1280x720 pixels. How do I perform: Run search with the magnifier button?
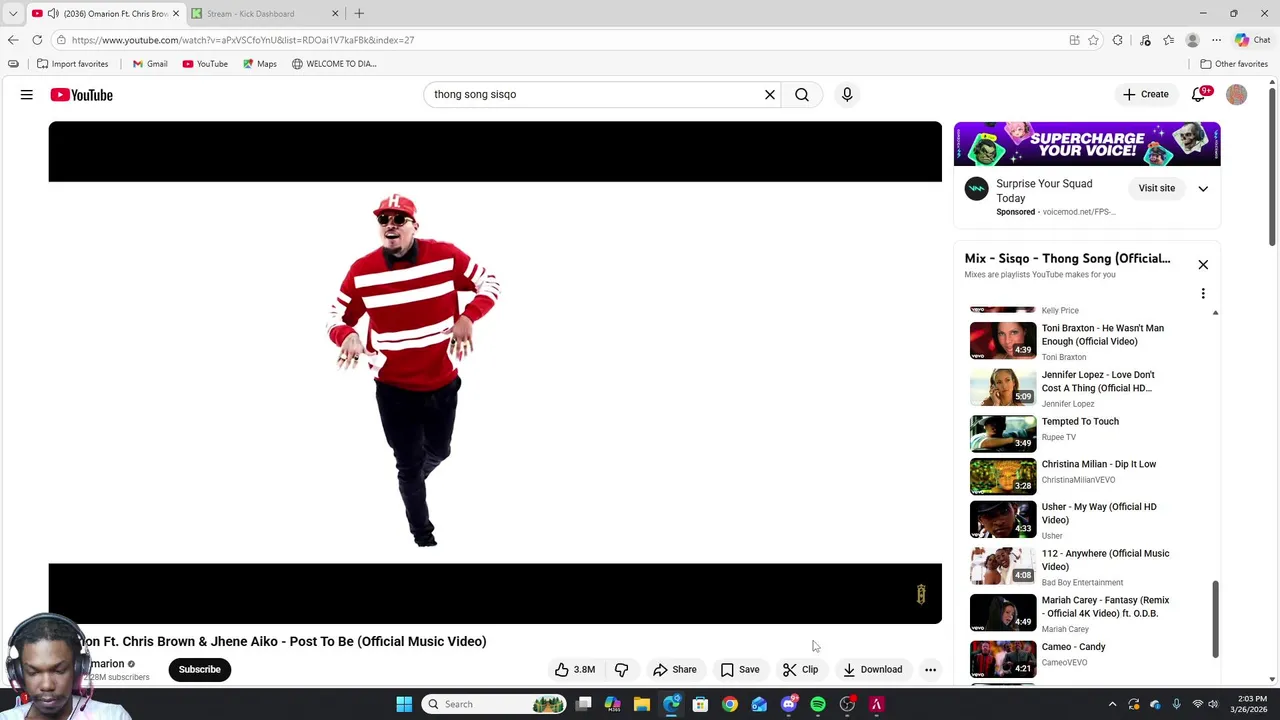[802, 95]
